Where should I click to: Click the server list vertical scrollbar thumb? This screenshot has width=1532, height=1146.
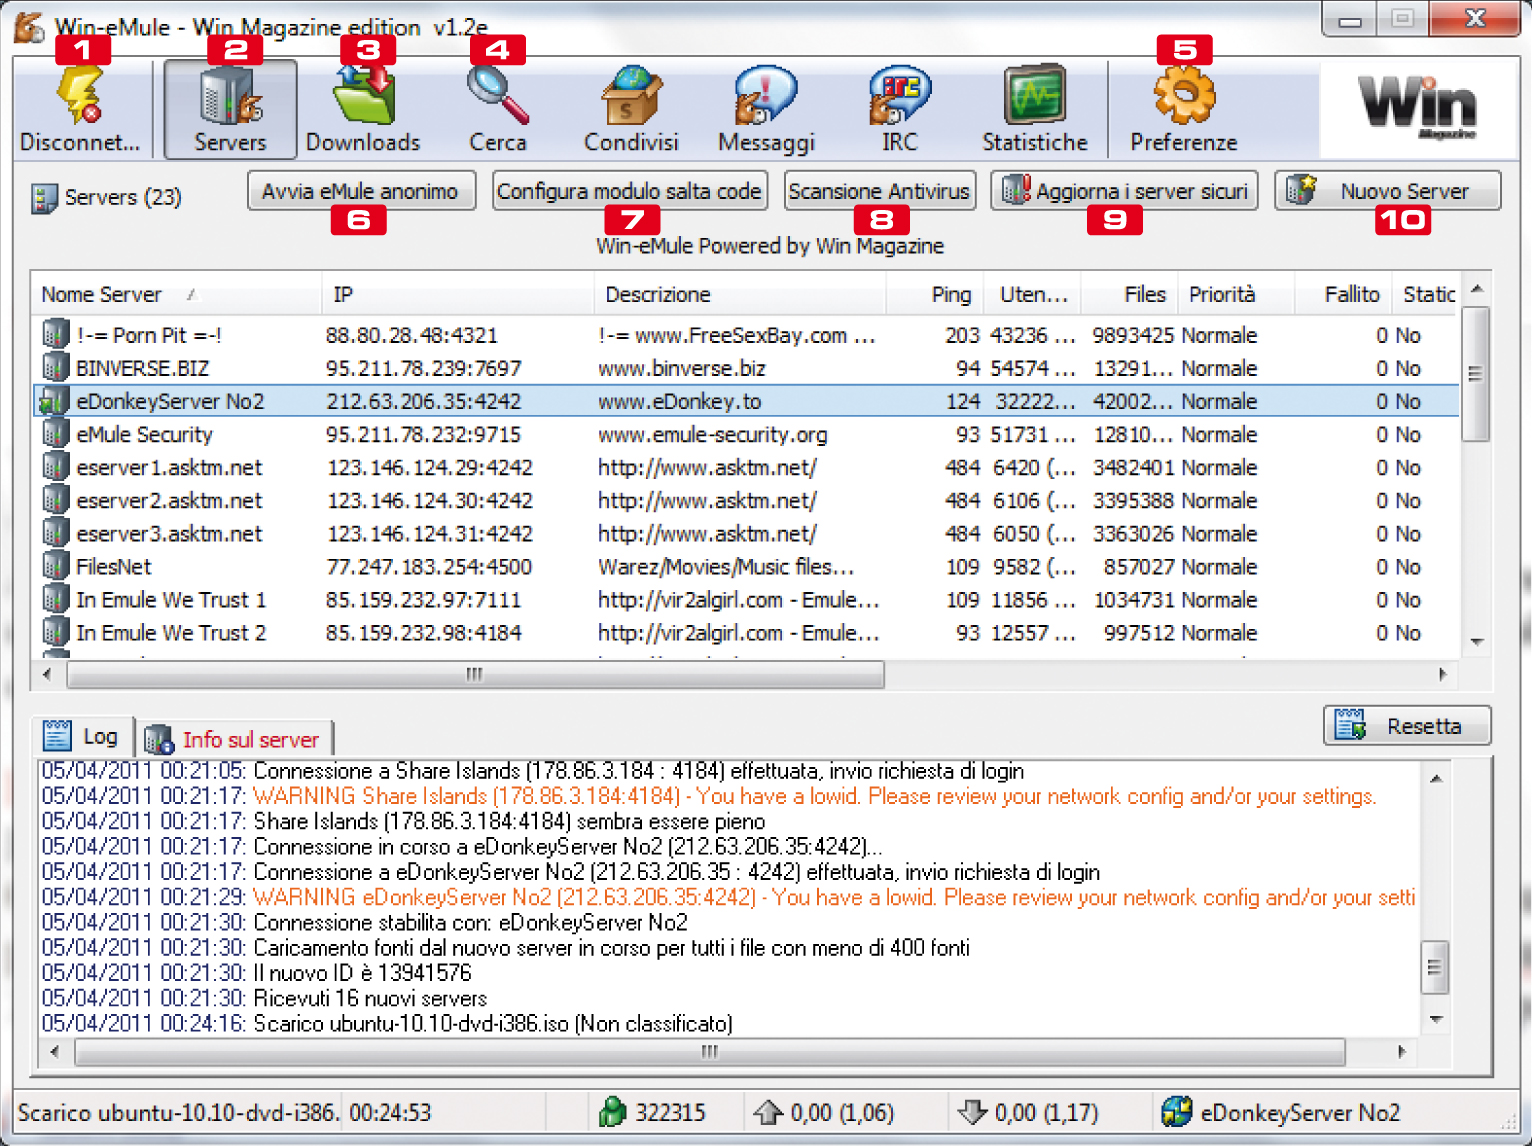point(1475,374)
